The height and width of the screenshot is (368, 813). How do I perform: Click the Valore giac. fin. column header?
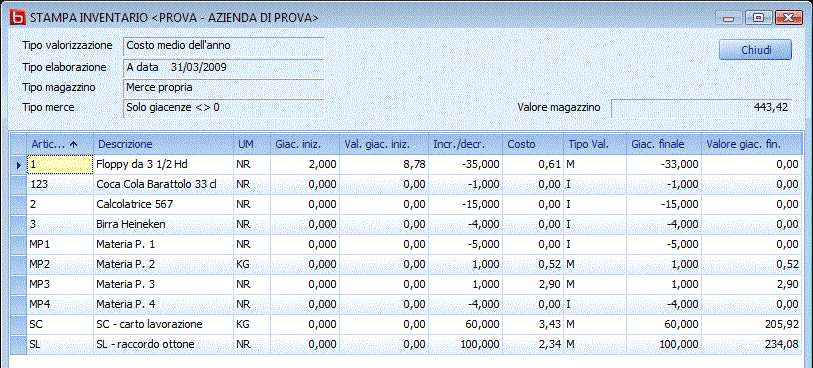(x=752, y=144)
